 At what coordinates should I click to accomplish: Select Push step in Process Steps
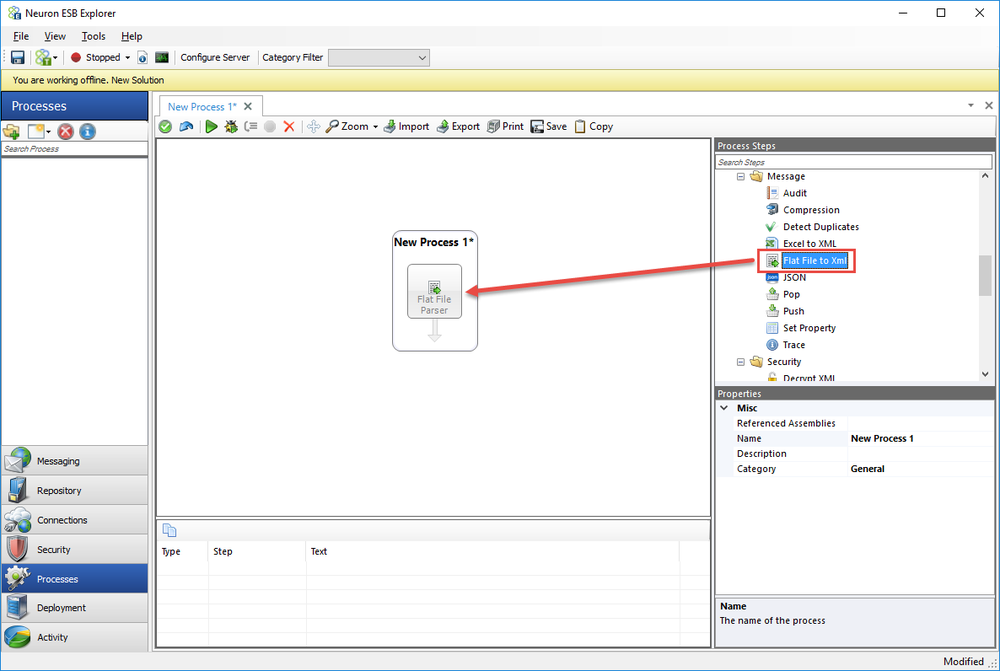point(793,311)
